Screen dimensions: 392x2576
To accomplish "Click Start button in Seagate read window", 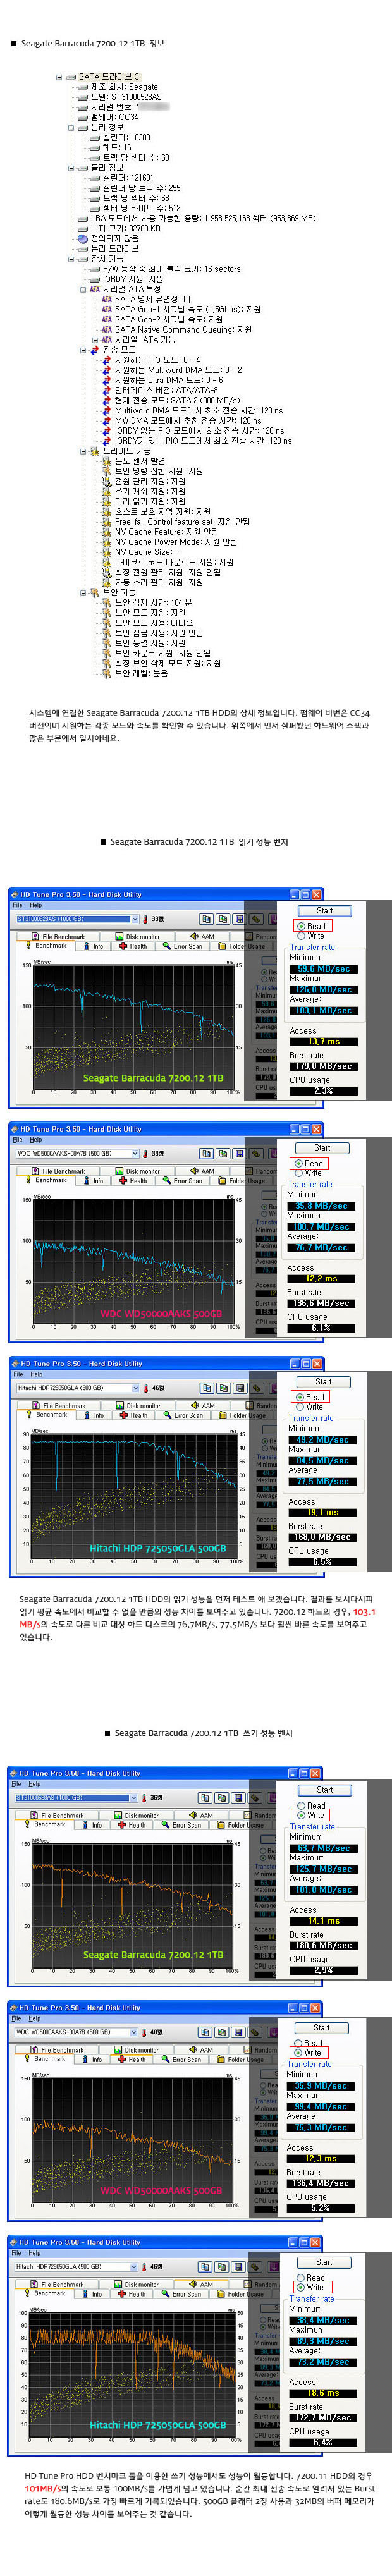I will point(325,911).
